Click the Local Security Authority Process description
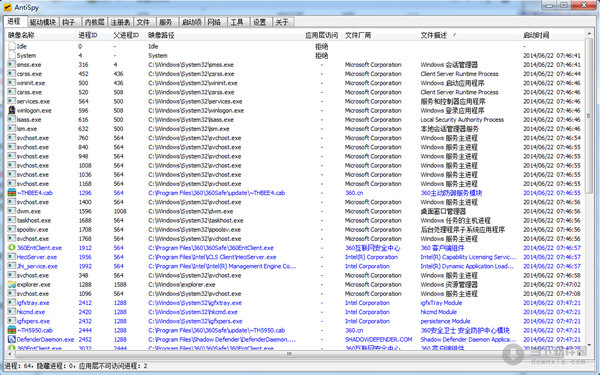Image resolution: width=600 pixels, height=375 pixels. pos(462,120)
